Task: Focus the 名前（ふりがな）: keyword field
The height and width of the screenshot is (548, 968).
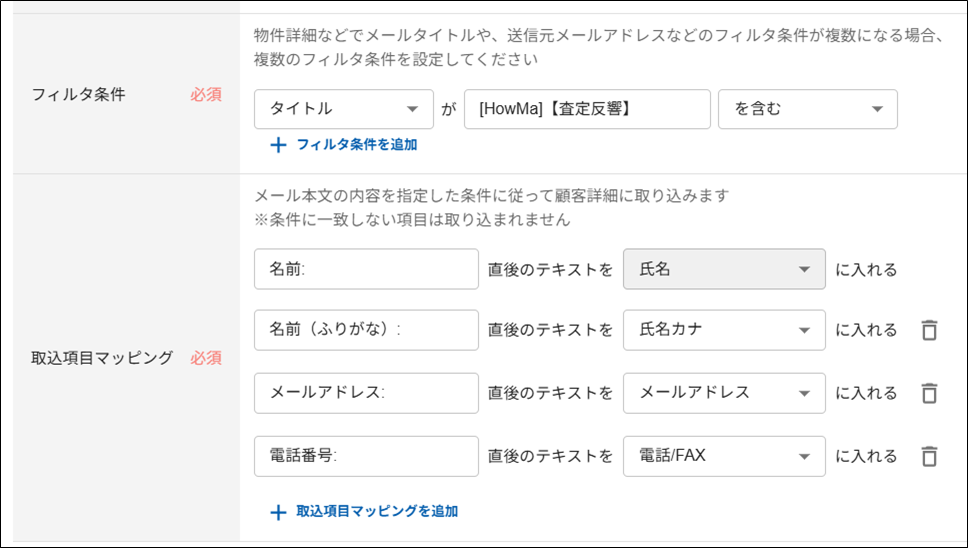Action: 366,330
